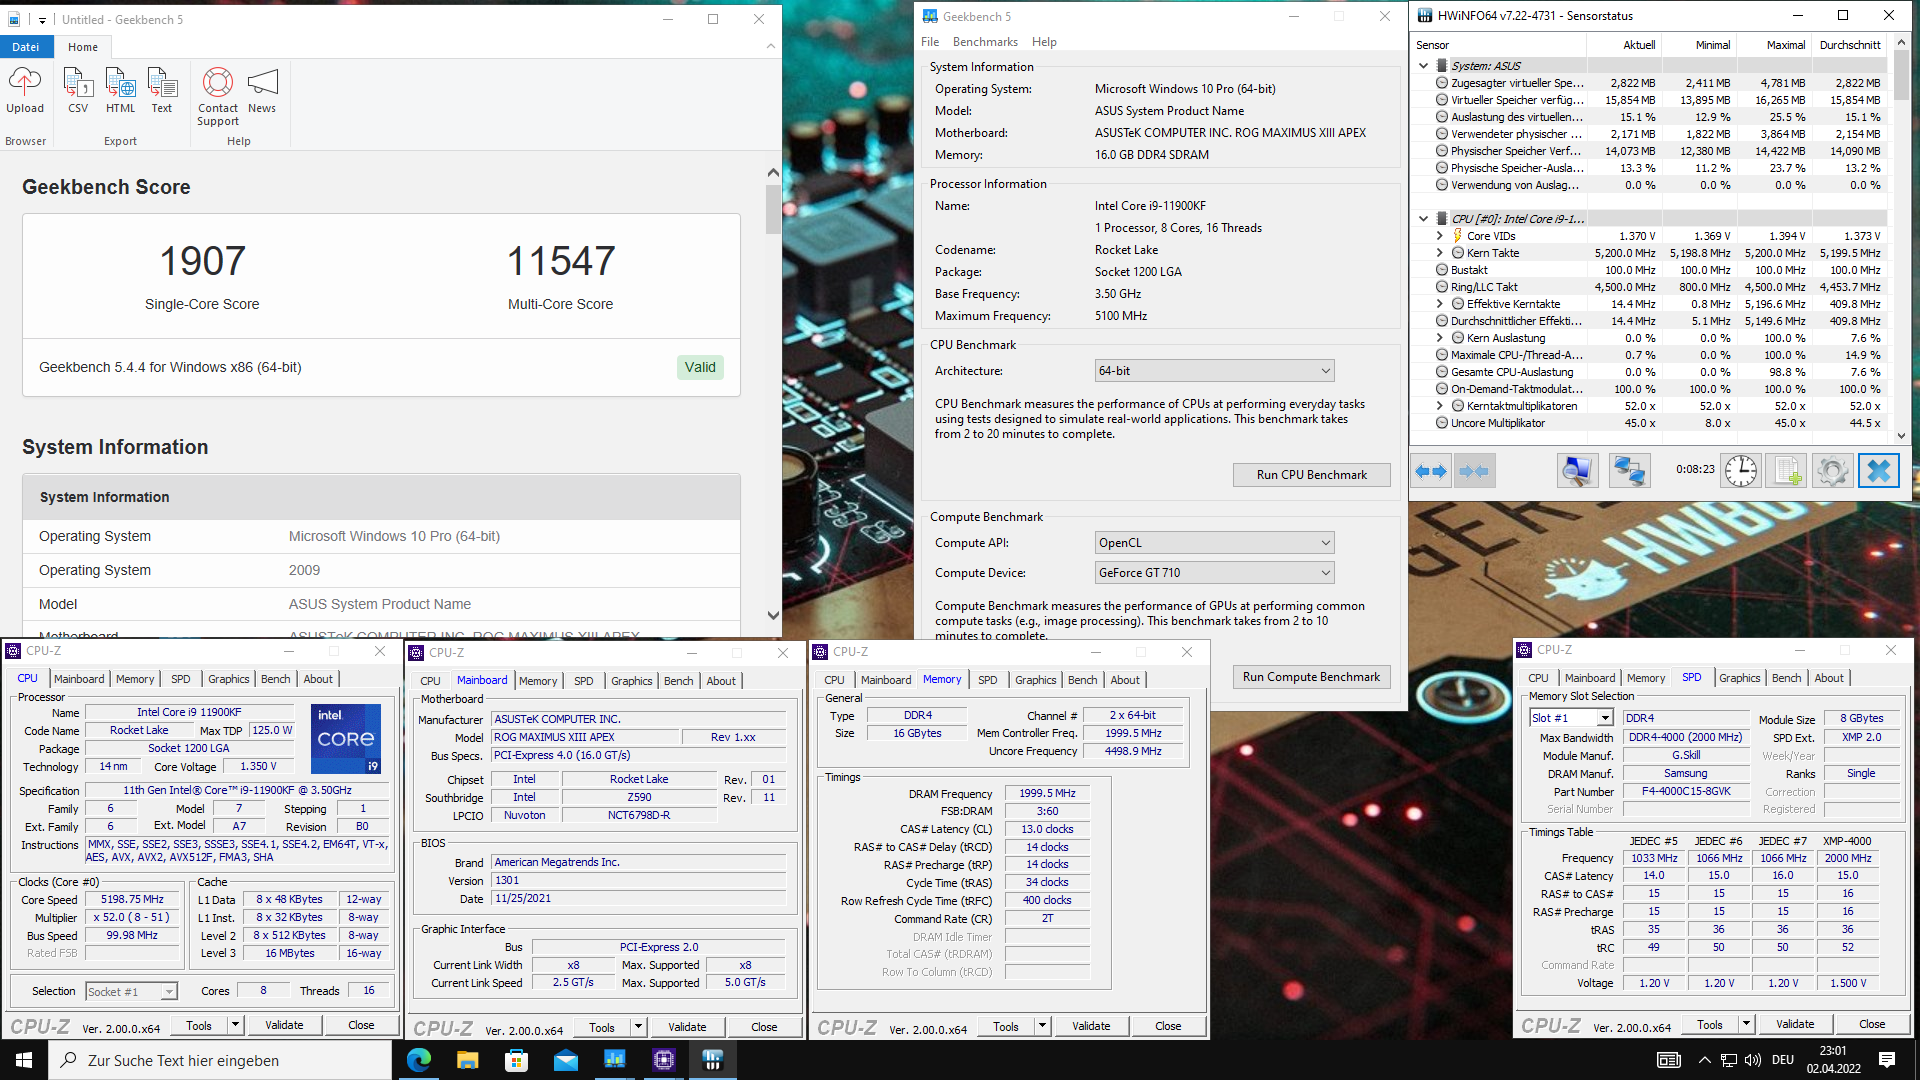This screenshot has width=1920, height=1080.
Task: Open Mail app from taskbar
Action: 565,1060
